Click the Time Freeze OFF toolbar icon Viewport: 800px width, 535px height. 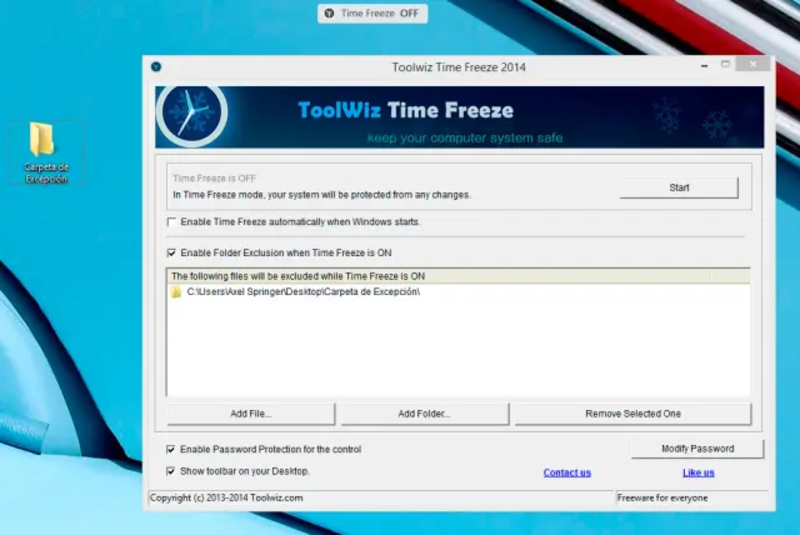pos(330,13)
